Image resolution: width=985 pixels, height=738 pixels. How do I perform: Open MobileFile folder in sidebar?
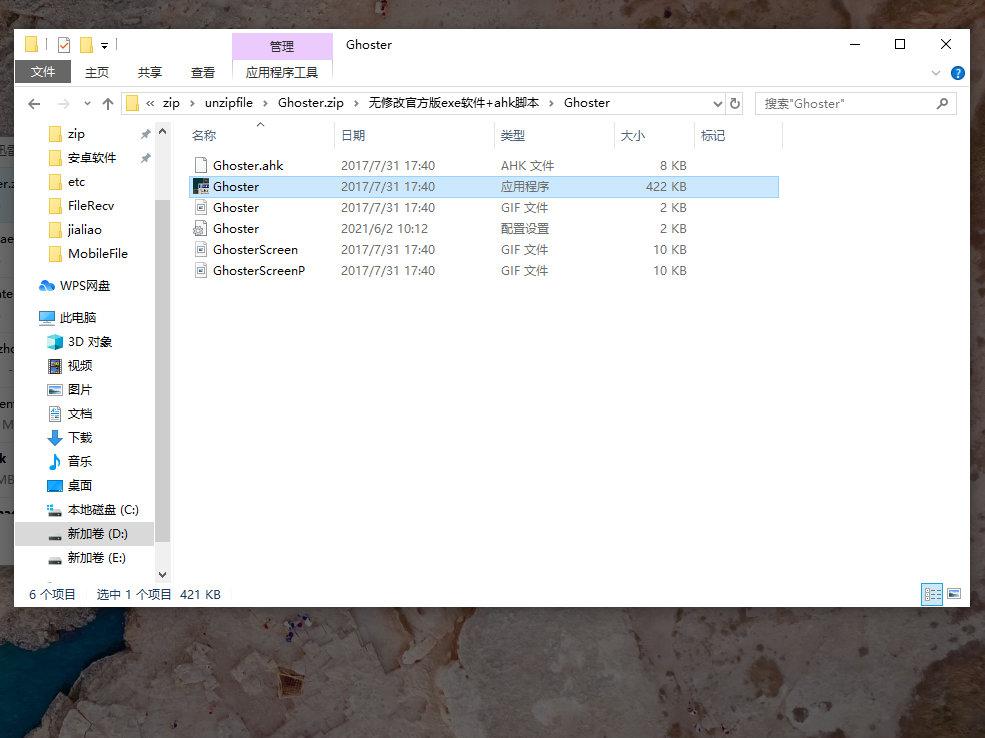[x=97, y=254]
